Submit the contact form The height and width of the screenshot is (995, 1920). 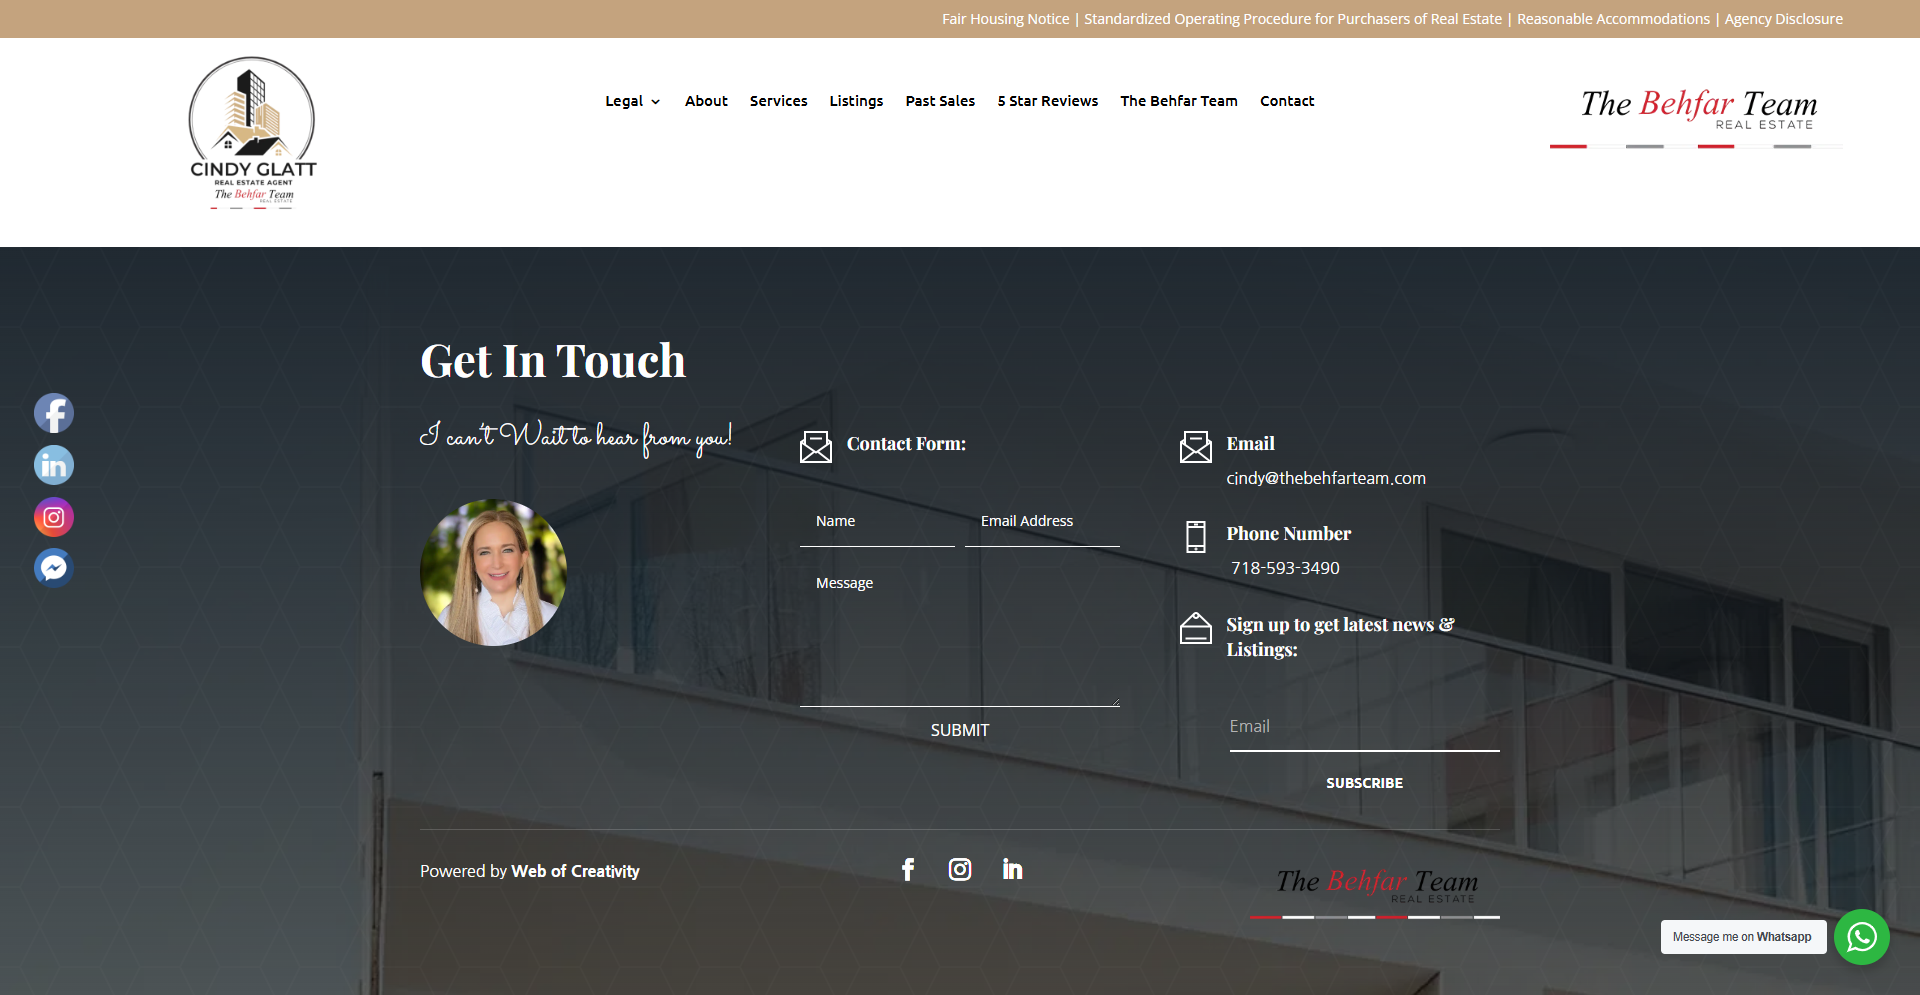959,730
